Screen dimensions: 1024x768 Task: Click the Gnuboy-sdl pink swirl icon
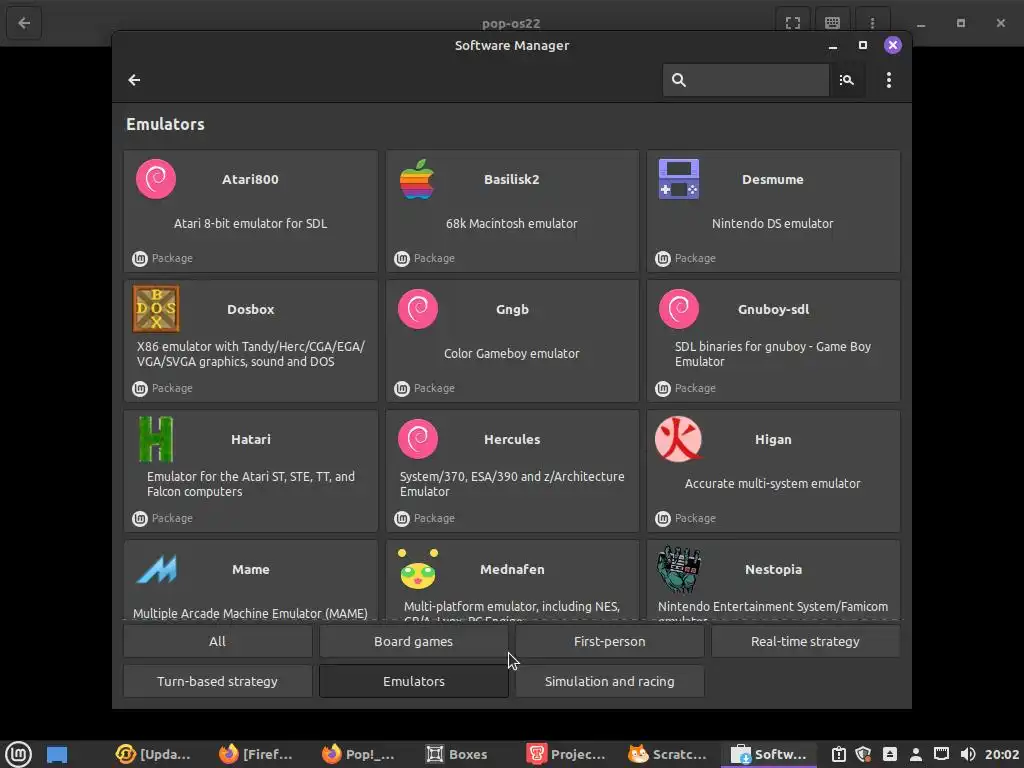(679, 309)
